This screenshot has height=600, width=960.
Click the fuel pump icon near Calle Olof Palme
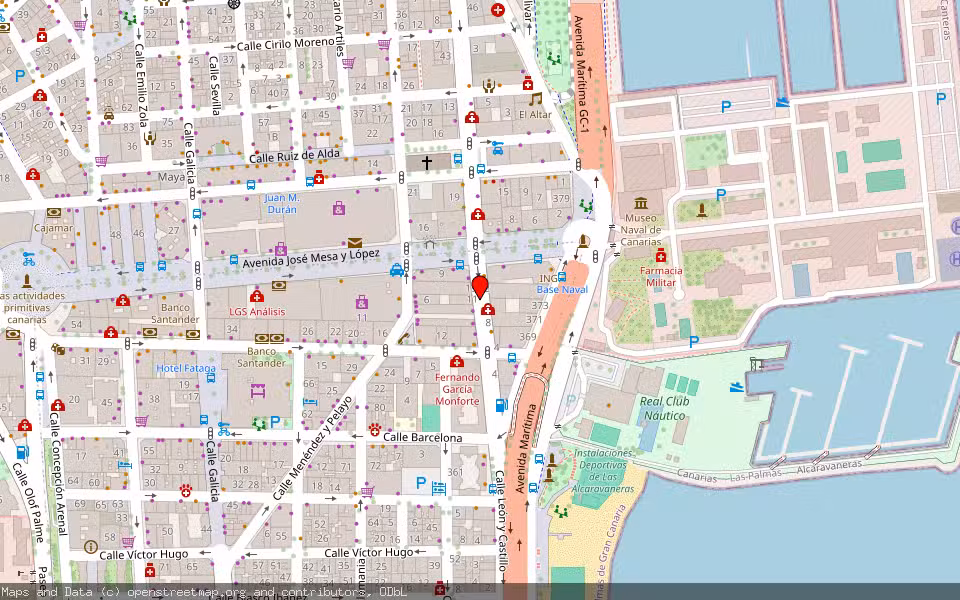[x=22, y=452]
